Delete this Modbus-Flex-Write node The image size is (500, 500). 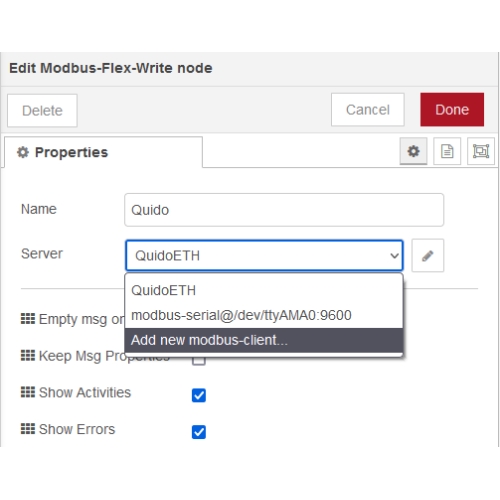[x=42, y=110]
